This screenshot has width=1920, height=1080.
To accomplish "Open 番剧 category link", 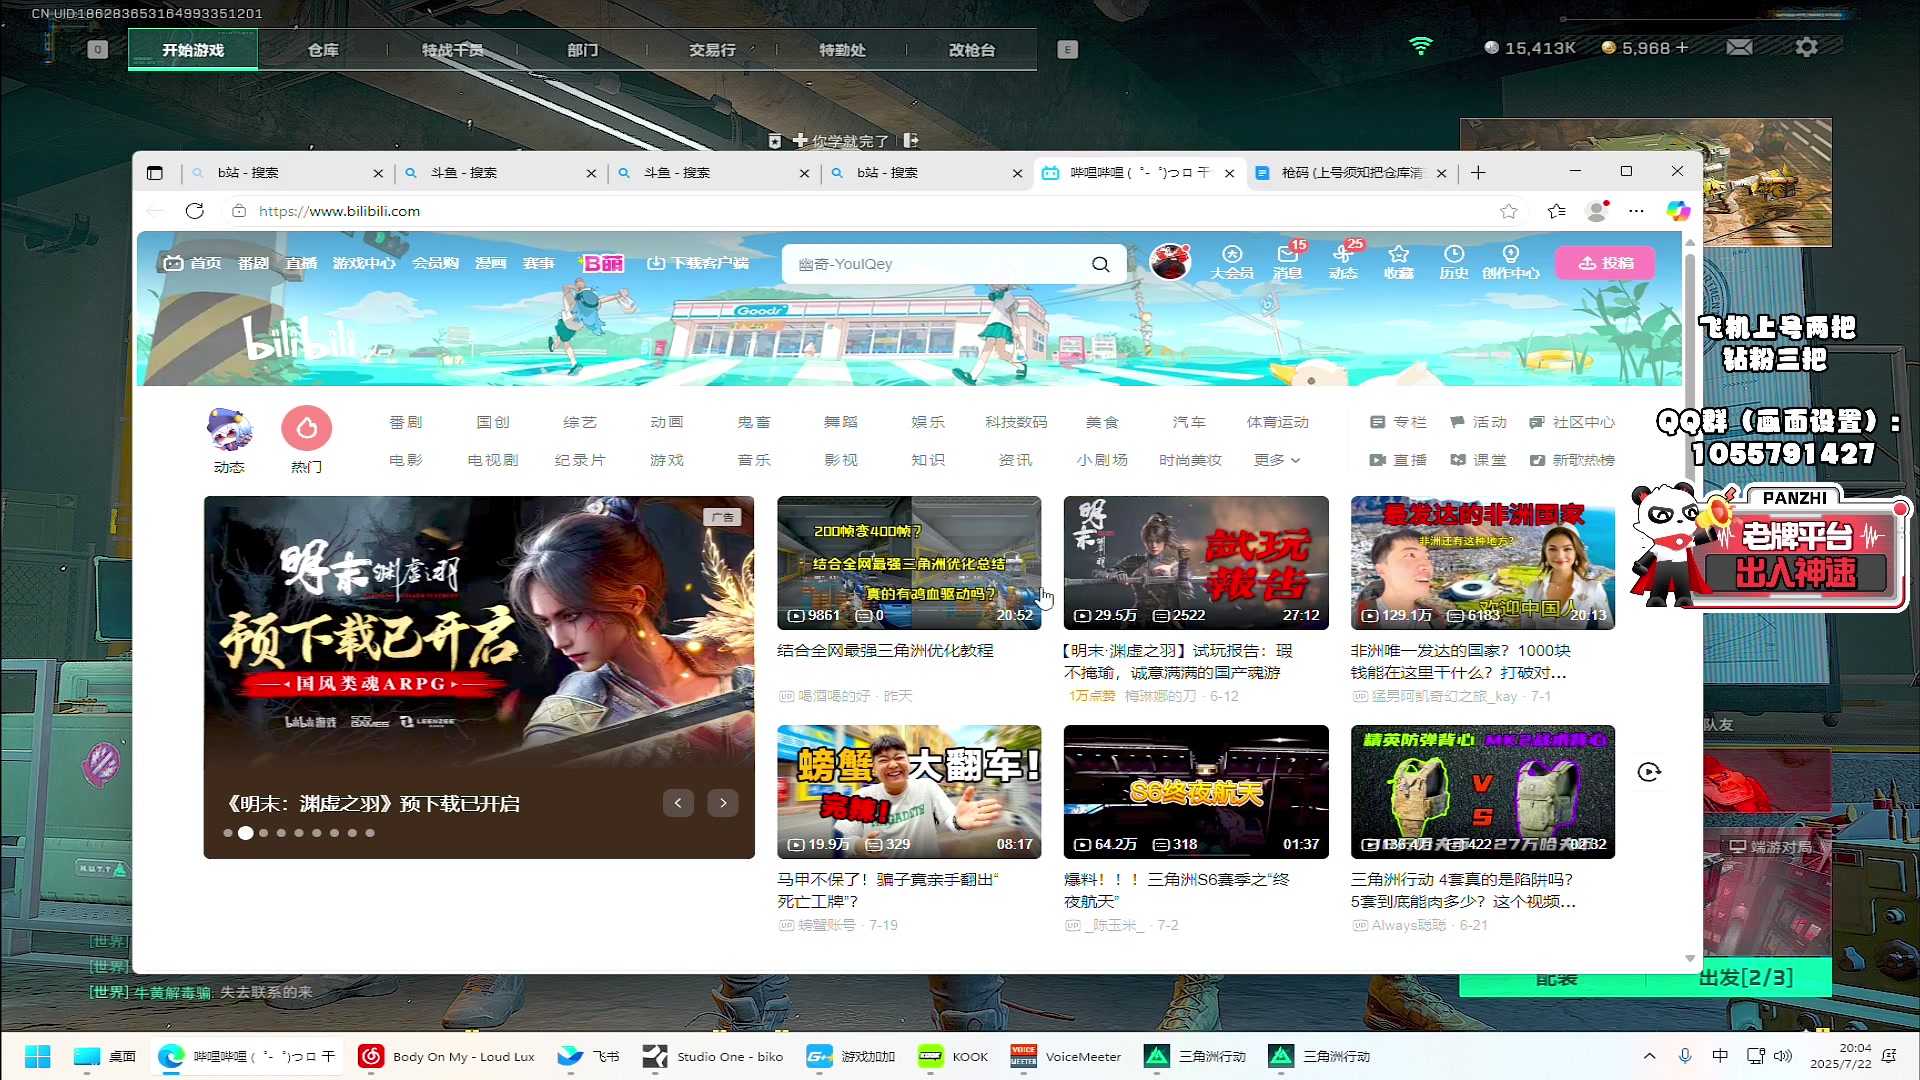I will point(406,422).
